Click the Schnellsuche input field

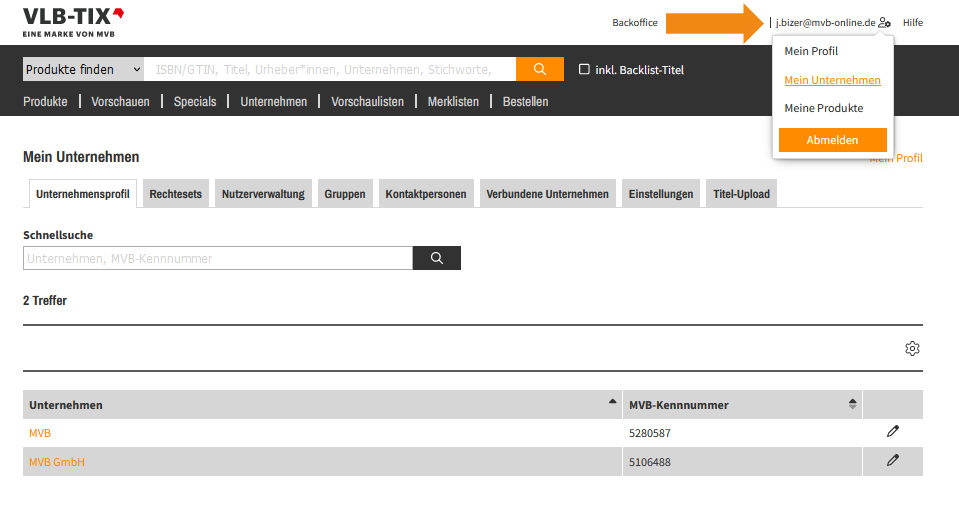point(218,258)
